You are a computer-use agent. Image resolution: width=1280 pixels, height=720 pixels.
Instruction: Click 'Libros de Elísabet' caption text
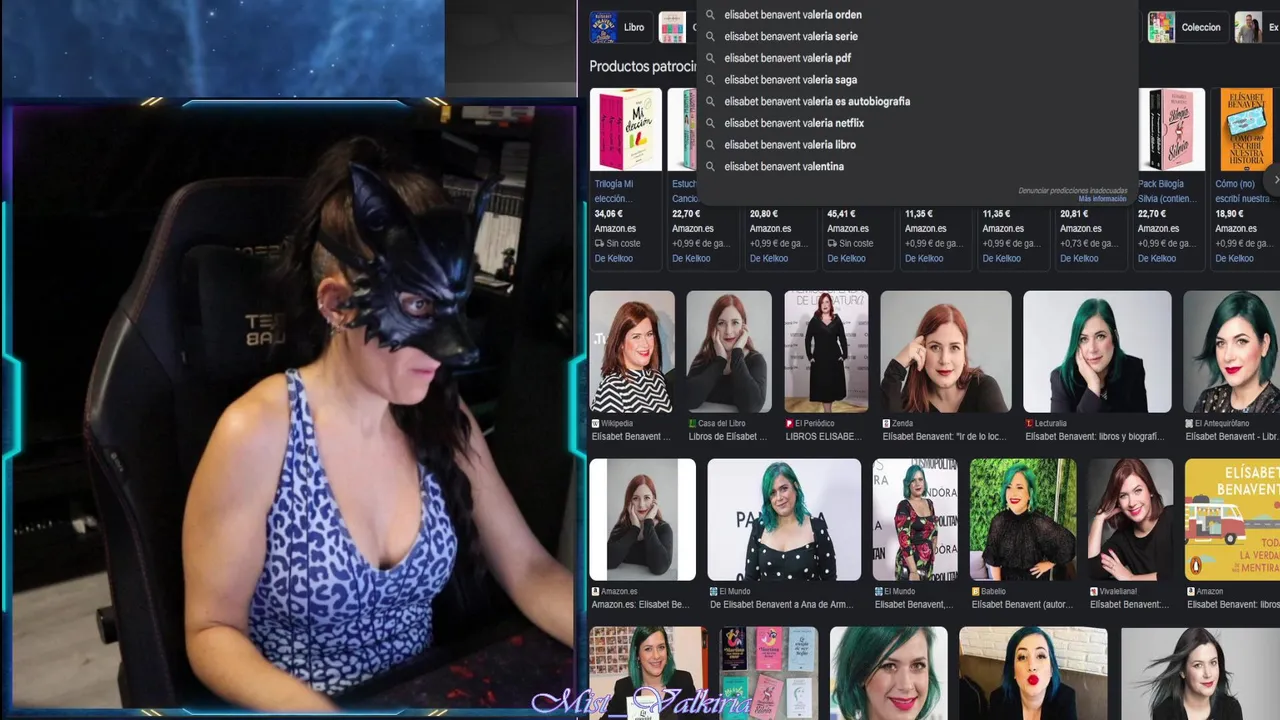pos(728,437)
